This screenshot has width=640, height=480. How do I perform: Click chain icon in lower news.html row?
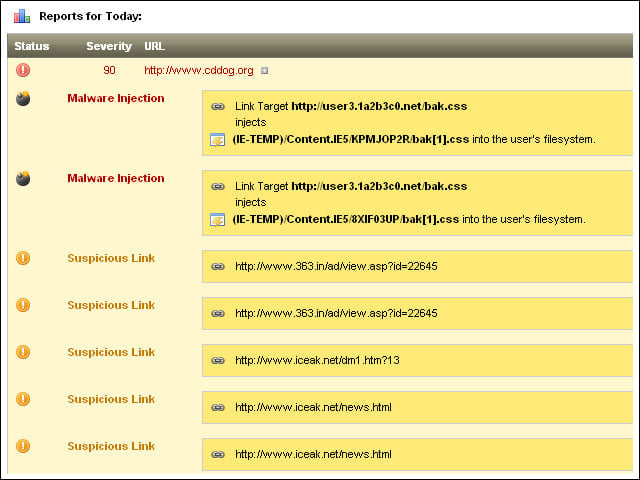pos(218,454)
